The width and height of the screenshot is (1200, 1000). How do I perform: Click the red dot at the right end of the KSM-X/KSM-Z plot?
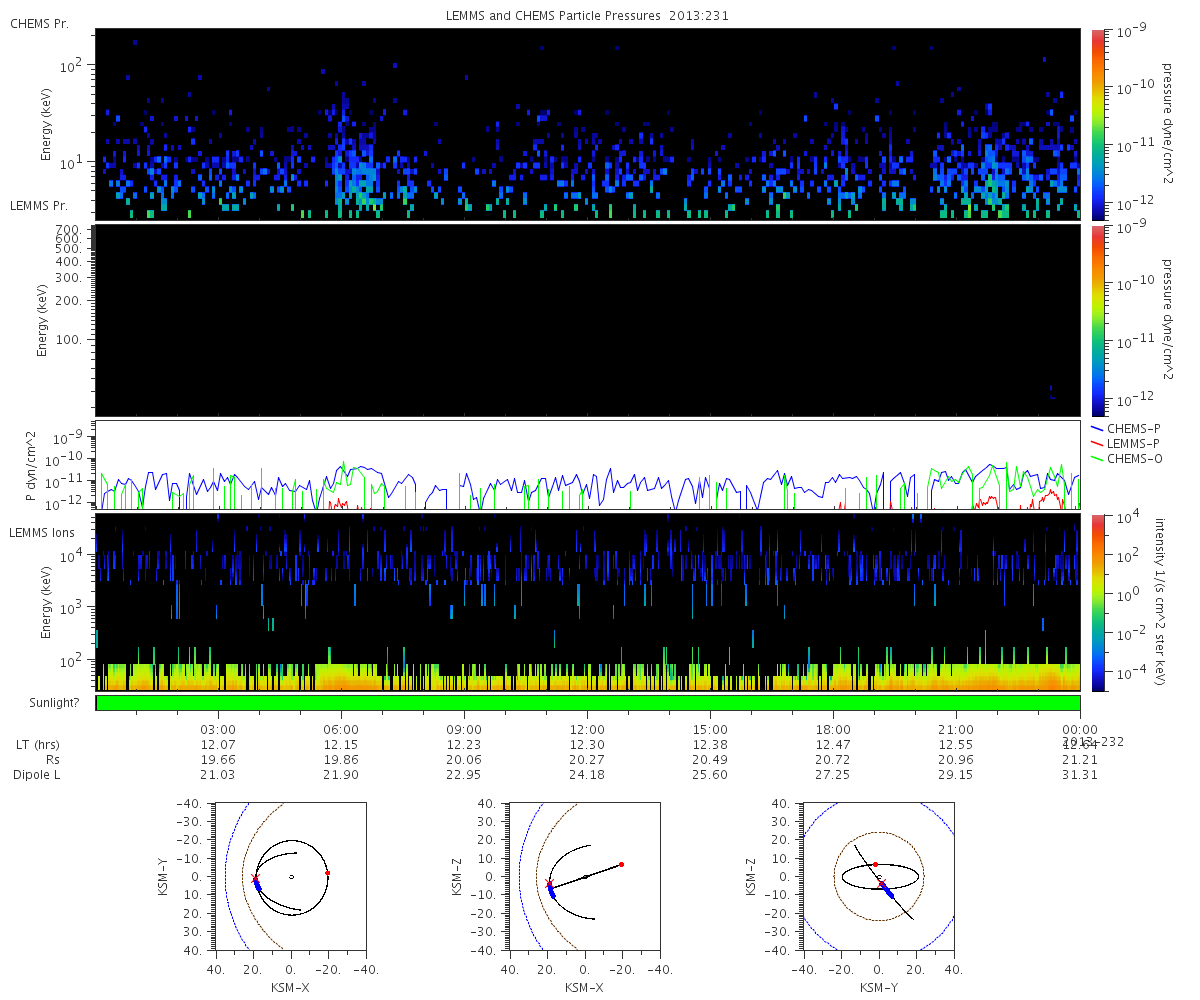pos(621,864)
